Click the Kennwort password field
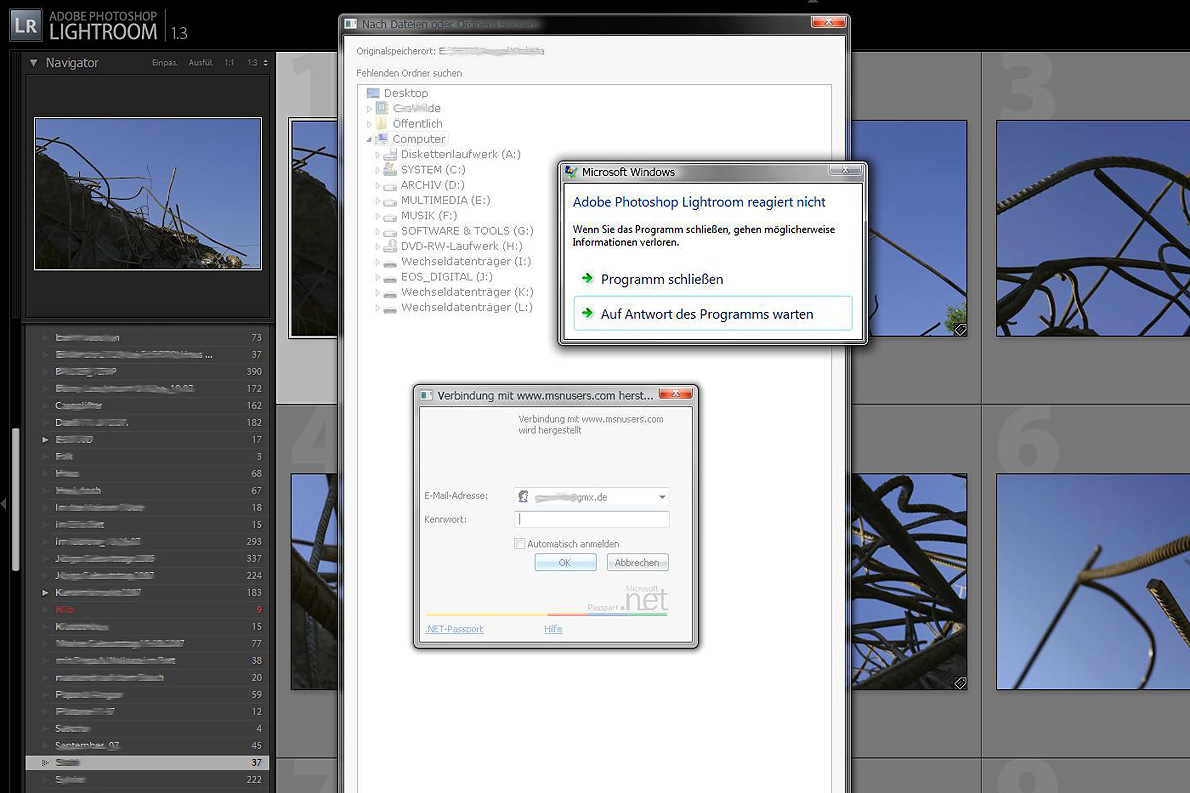 592,519
